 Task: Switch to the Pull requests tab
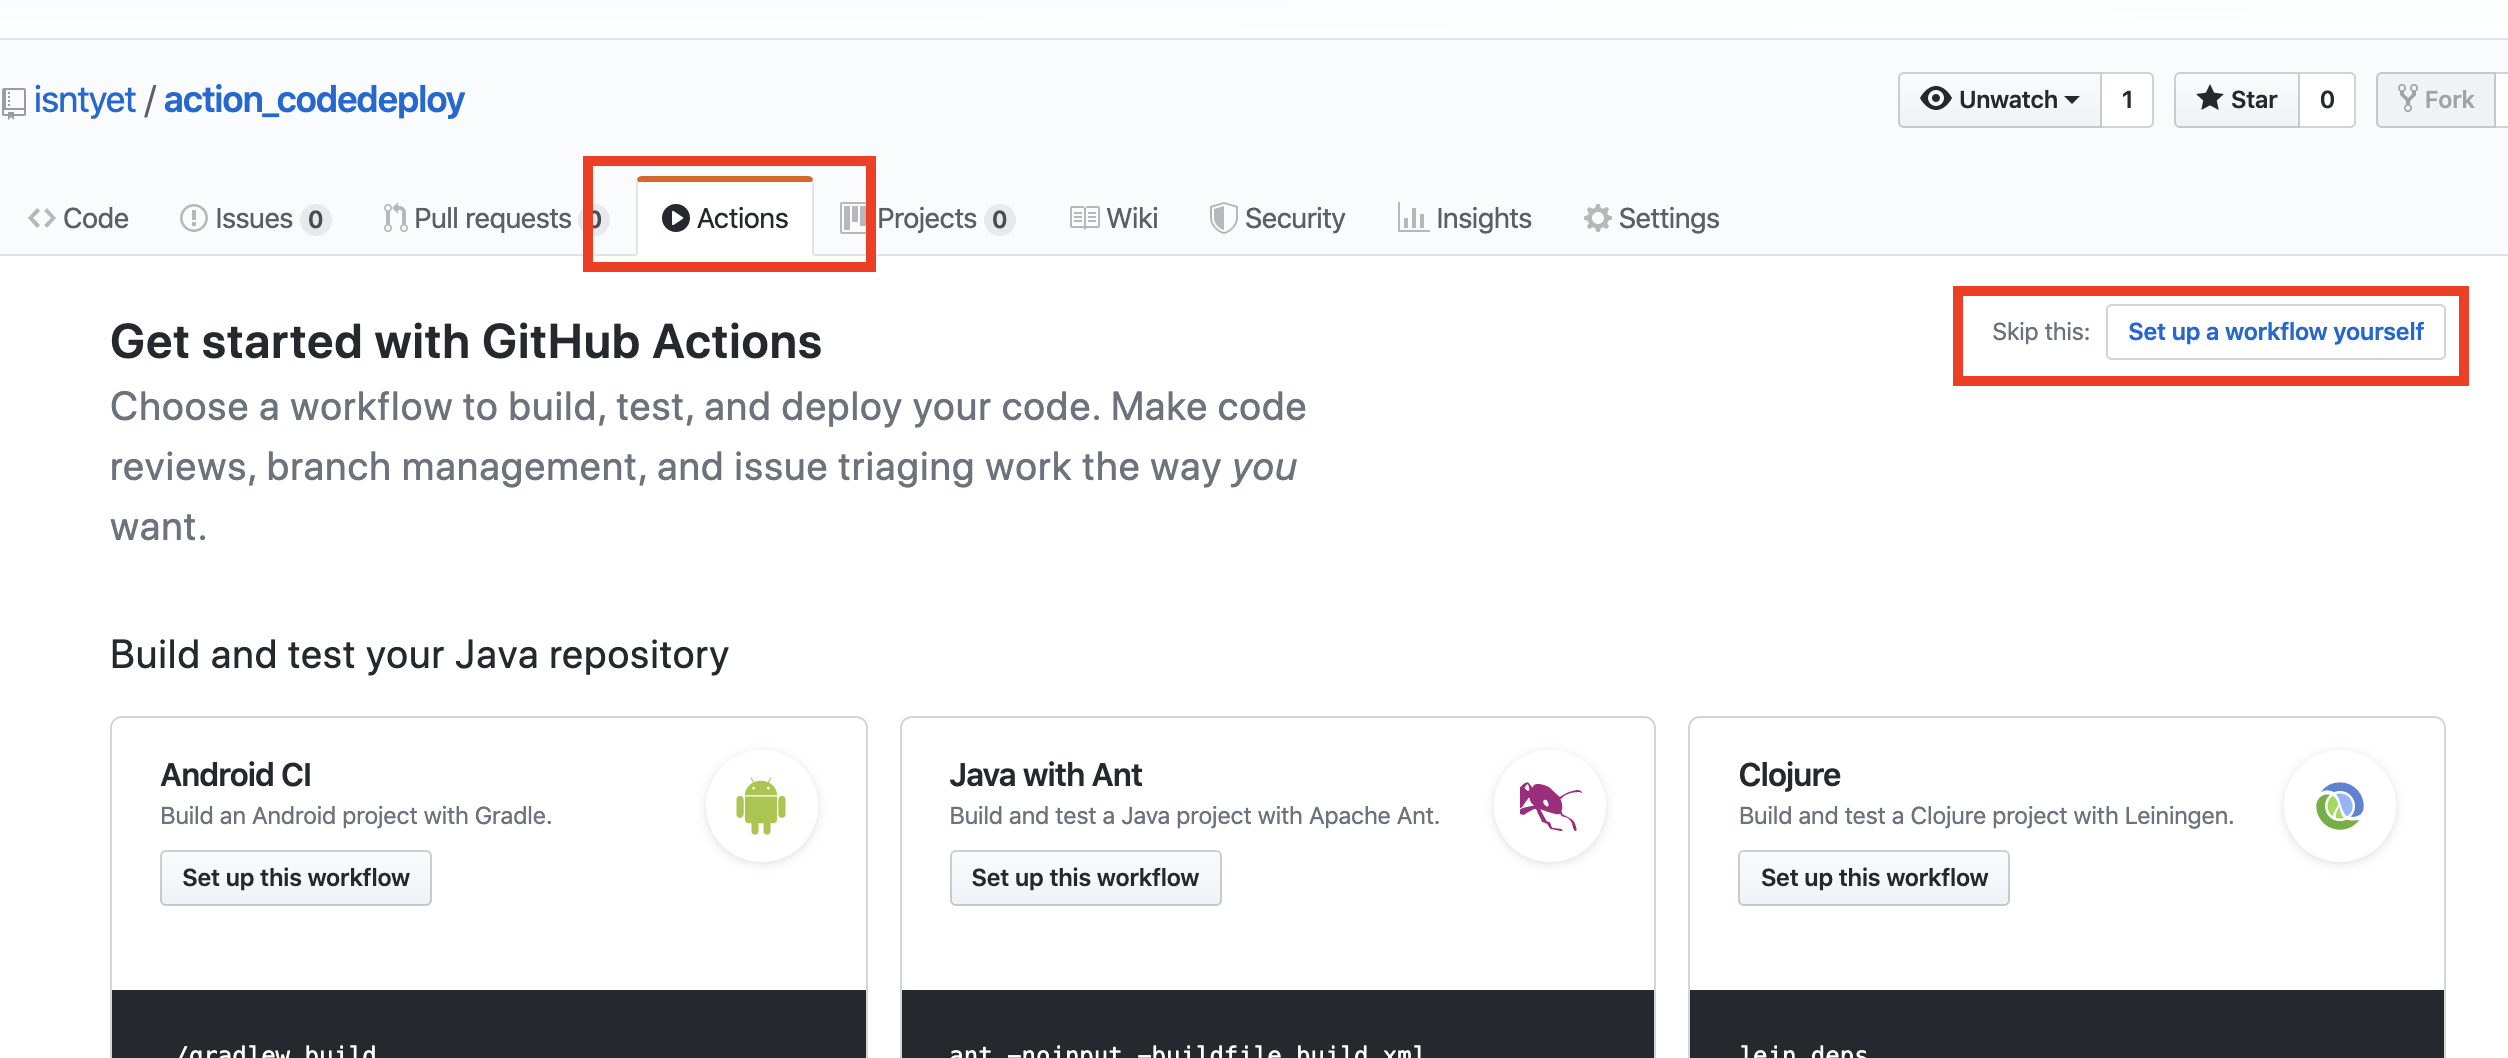point(495,218)
